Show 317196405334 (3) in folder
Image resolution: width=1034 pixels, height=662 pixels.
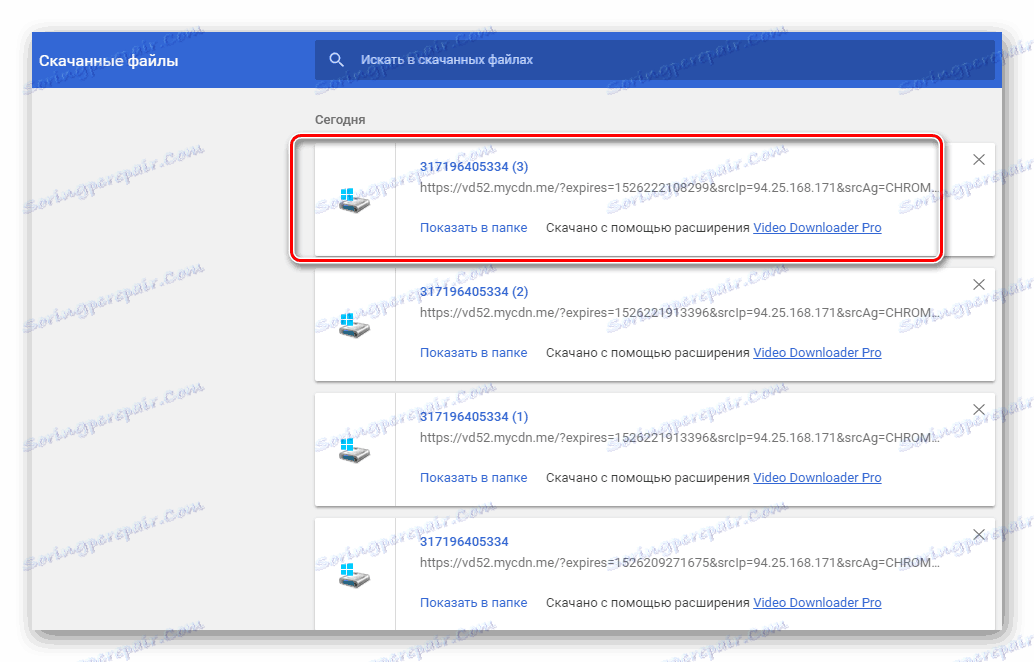[x=473, y=227]
